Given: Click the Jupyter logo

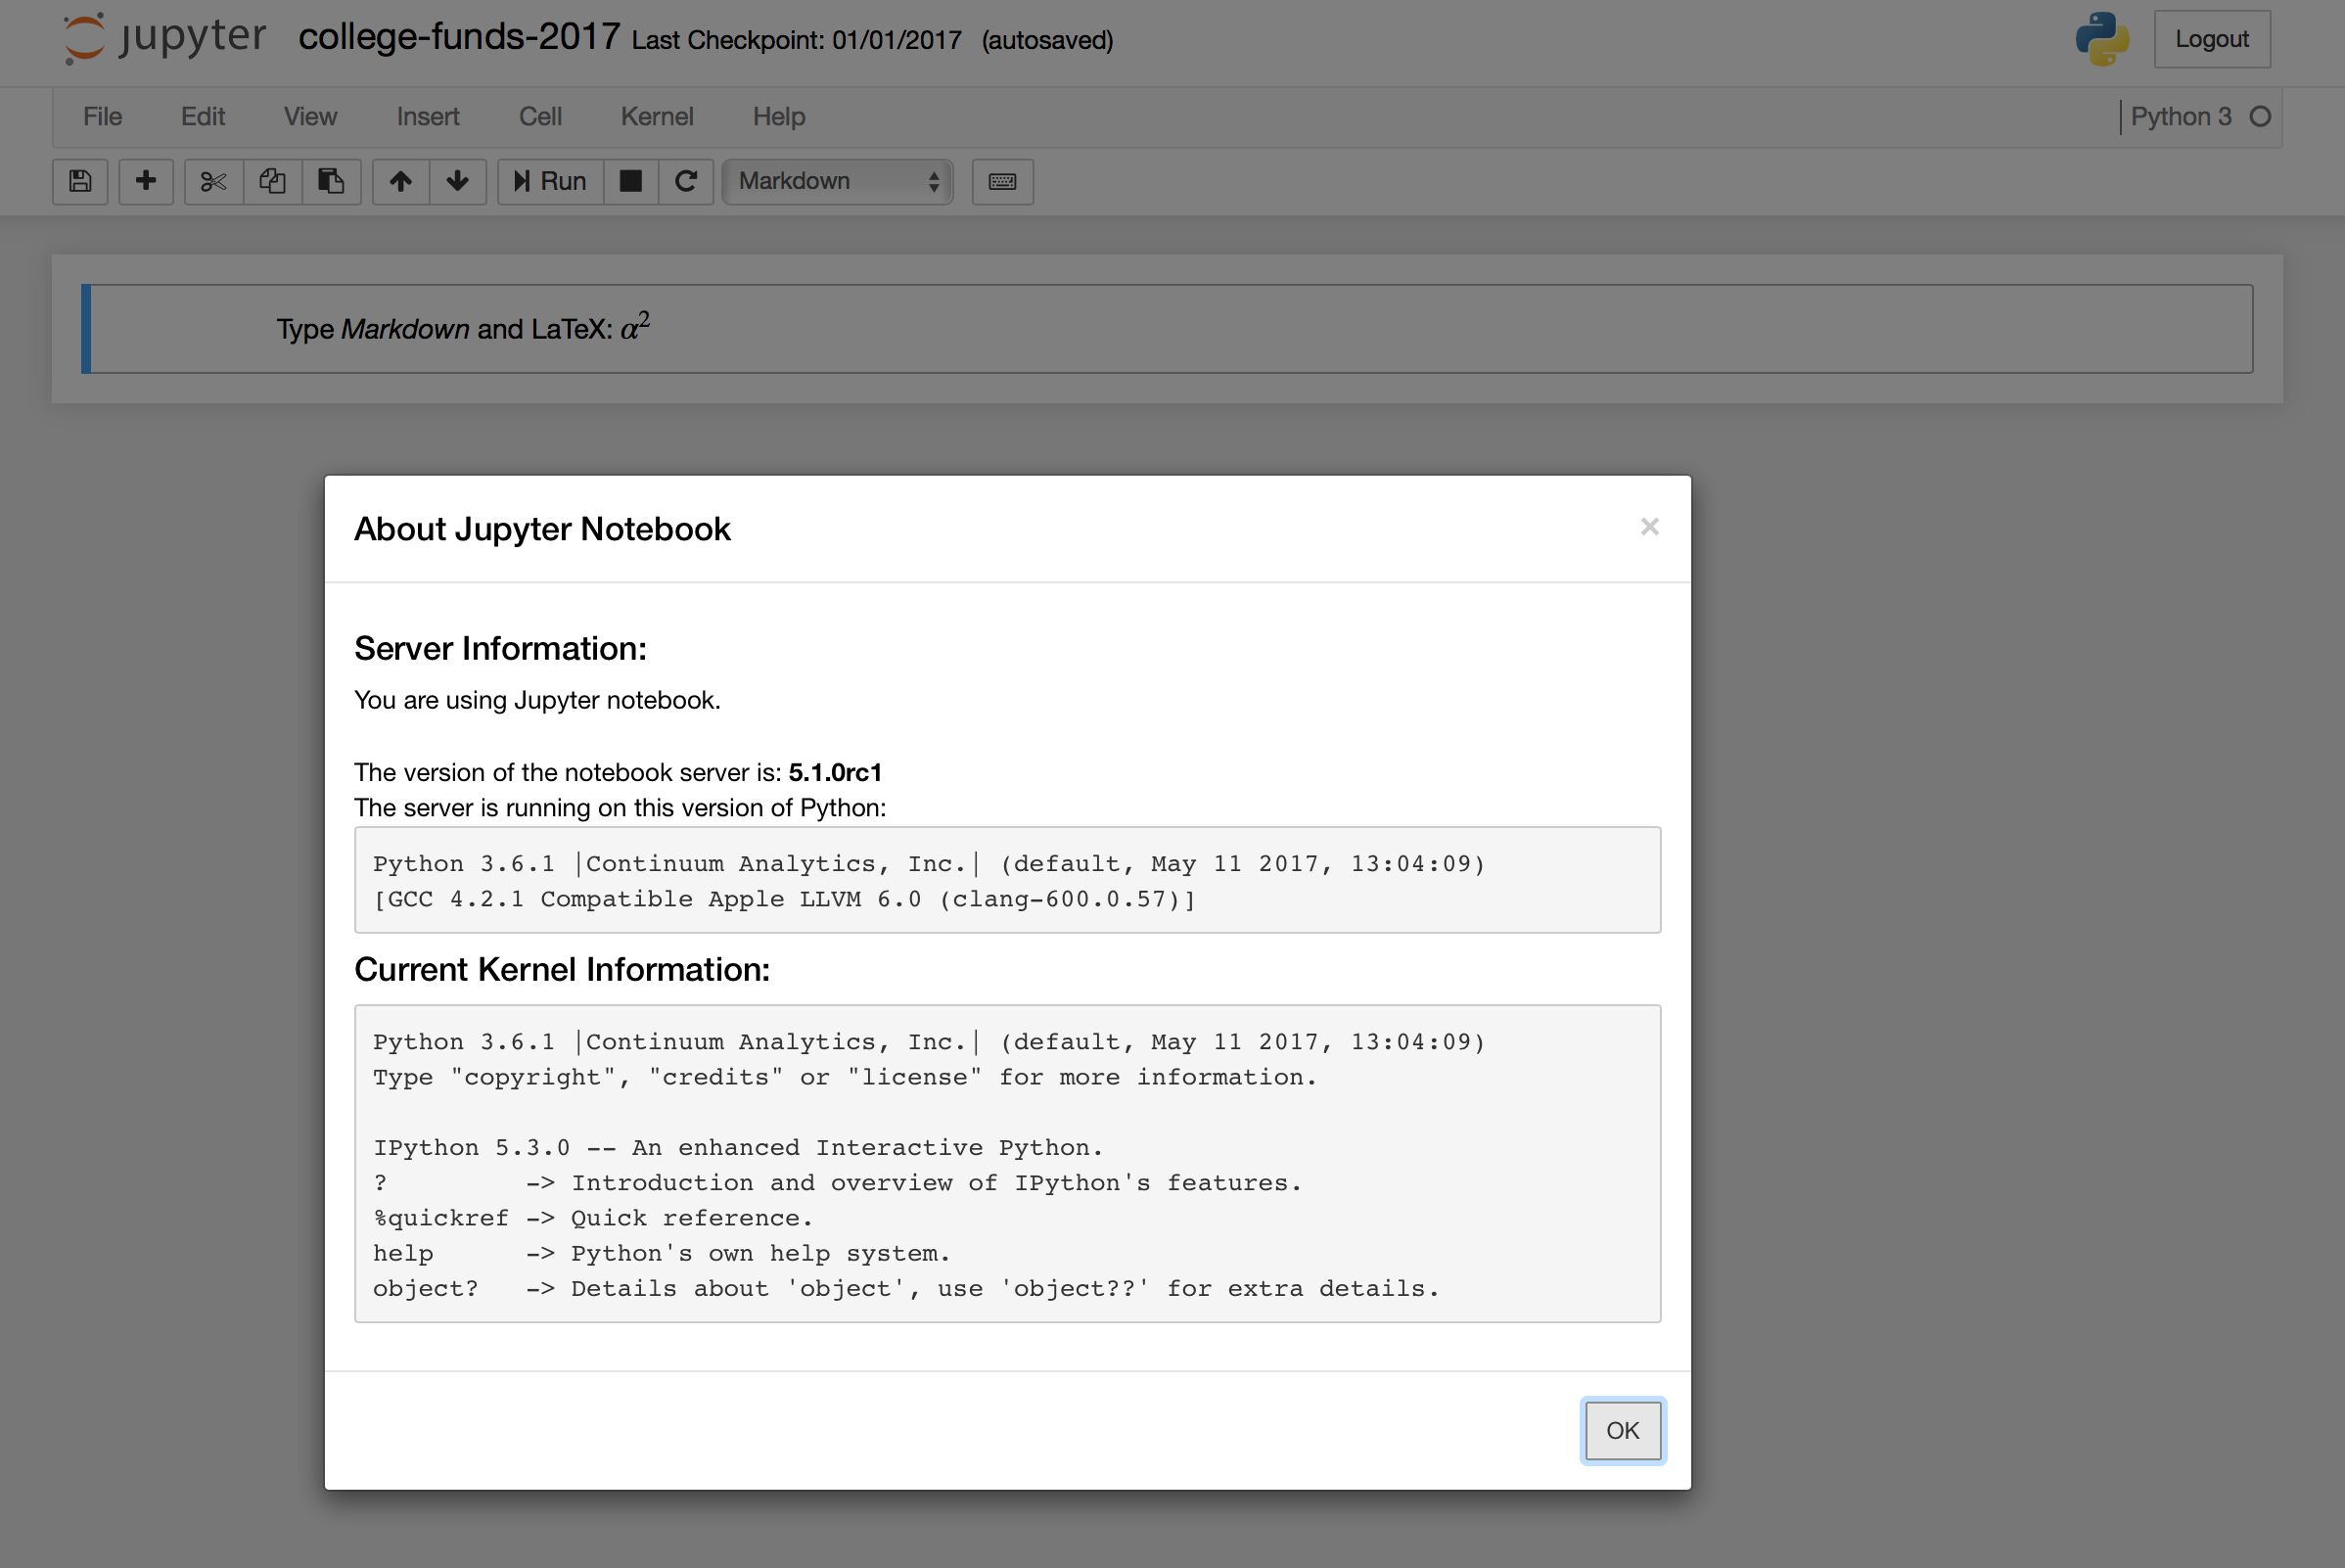Looking at the screenshot, I should [x=165, y=38].
